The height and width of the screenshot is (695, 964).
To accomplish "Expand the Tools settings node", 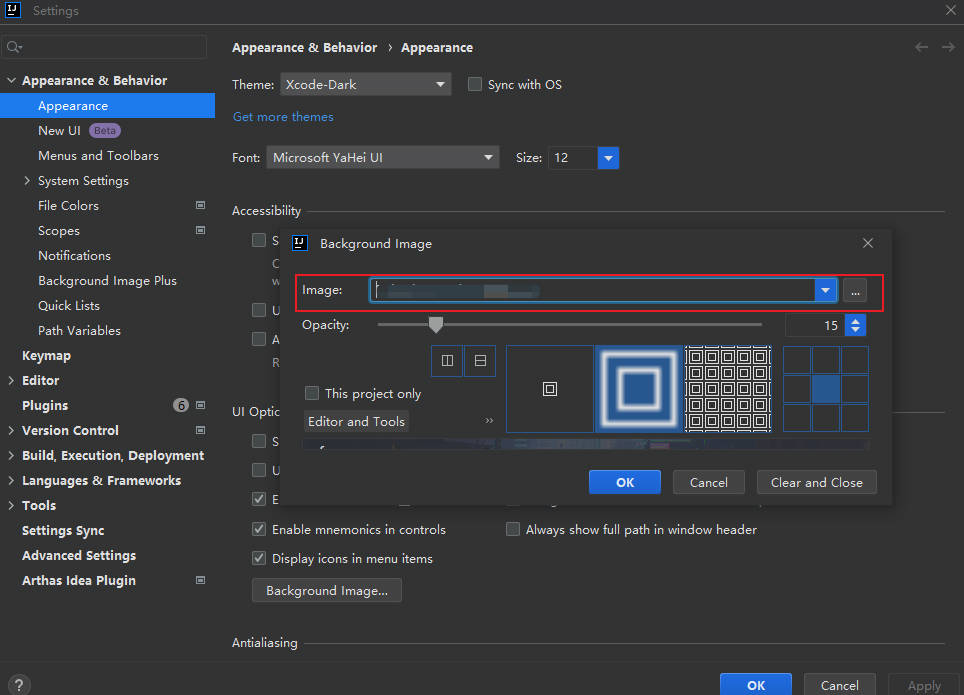I will (x=11, y=506).
